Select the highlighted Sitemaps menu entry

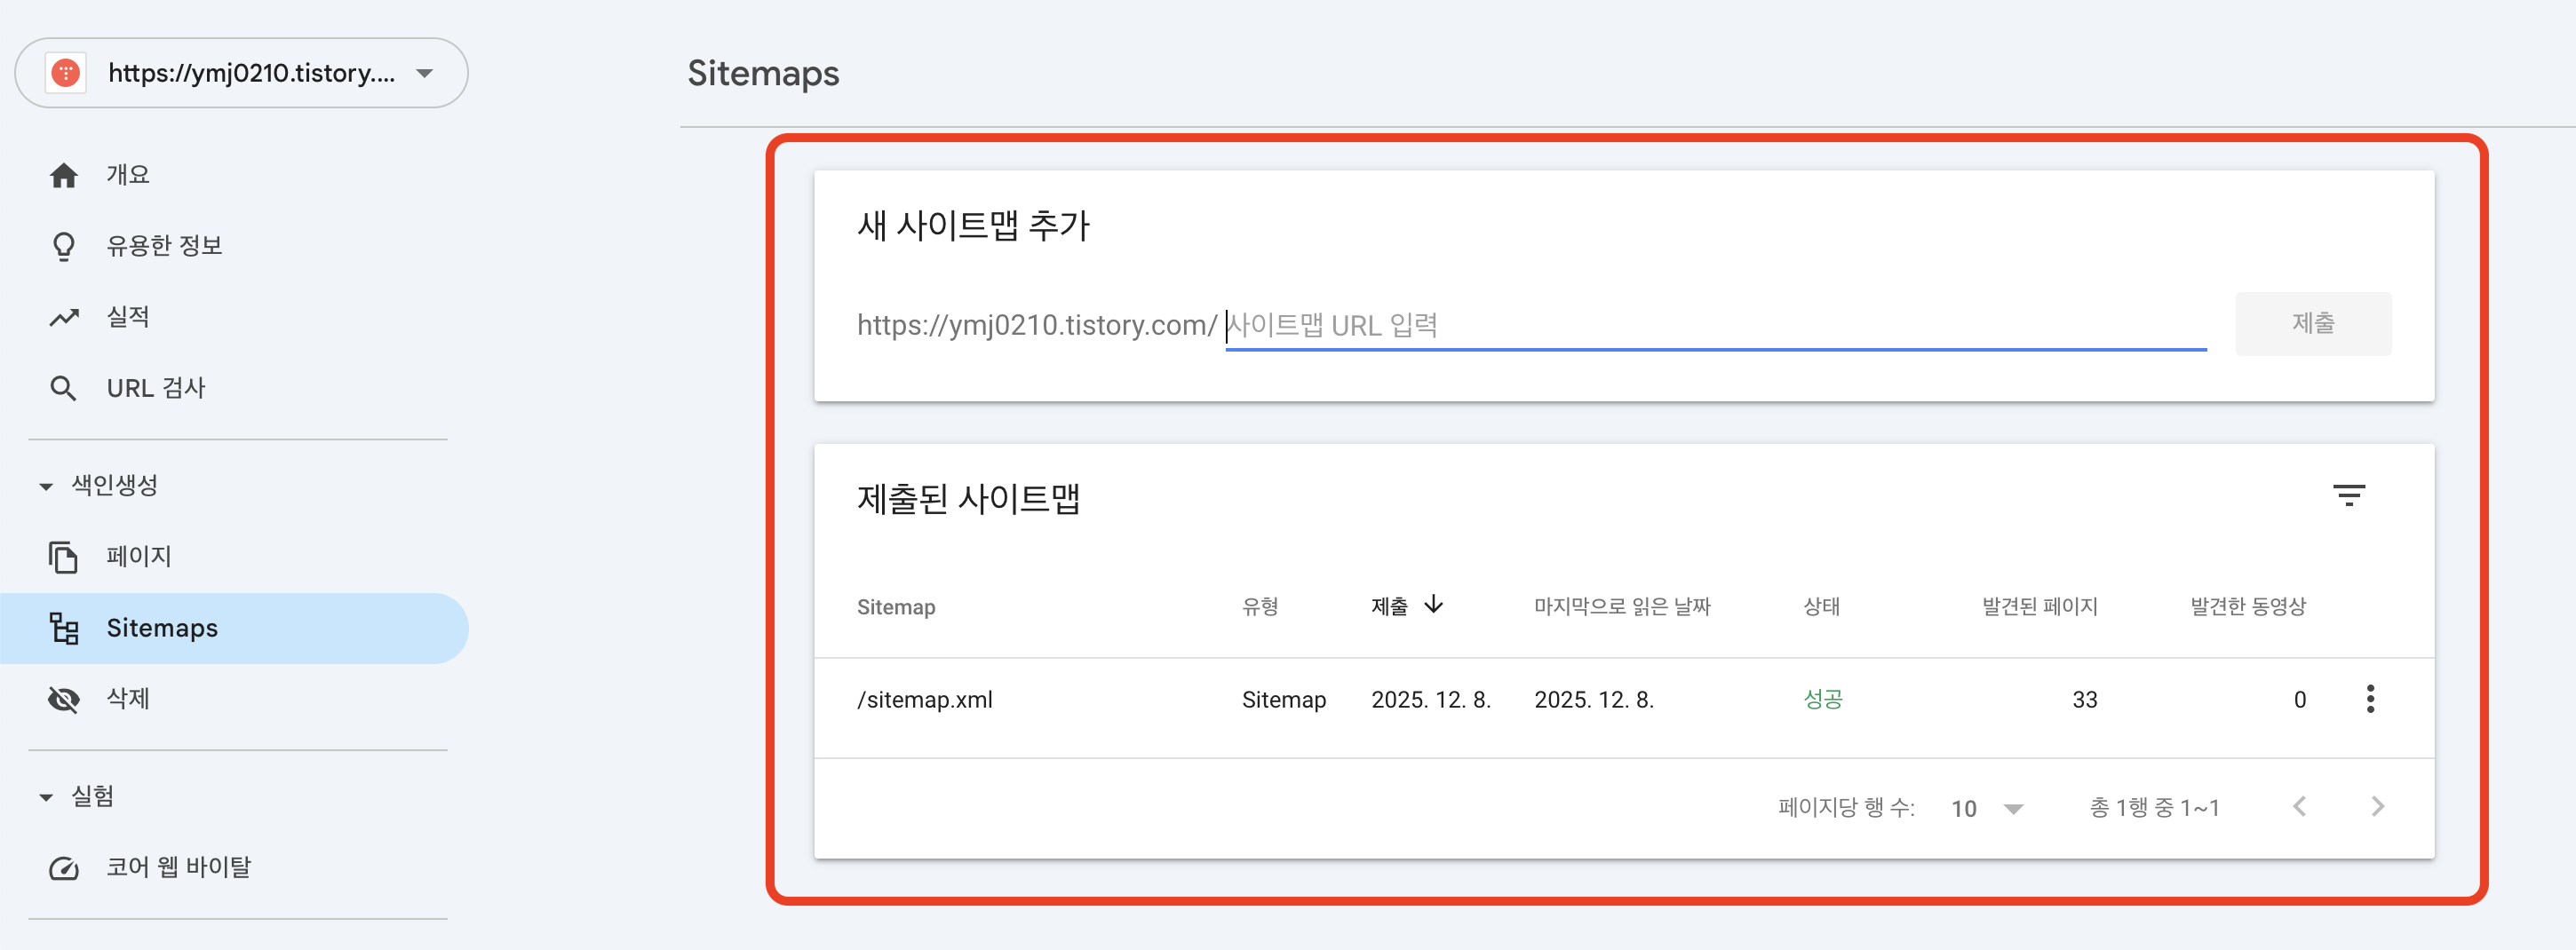[x=162, y=628]
